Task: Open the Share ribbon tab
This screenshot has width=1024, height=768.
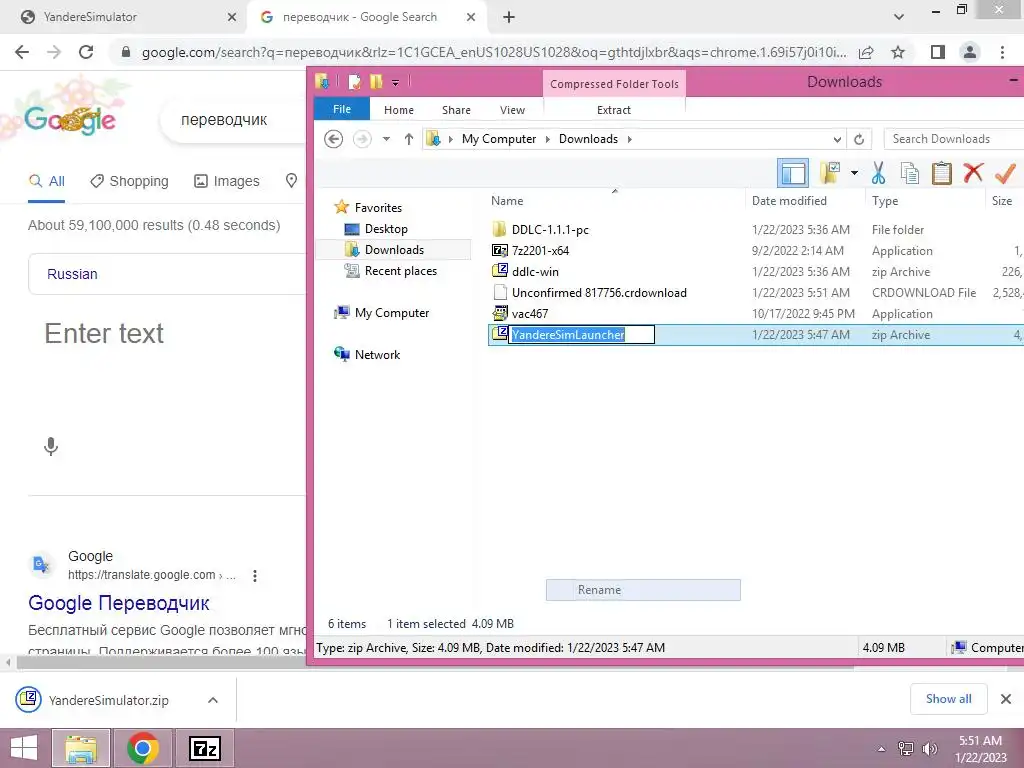Action: coord(456,110)
